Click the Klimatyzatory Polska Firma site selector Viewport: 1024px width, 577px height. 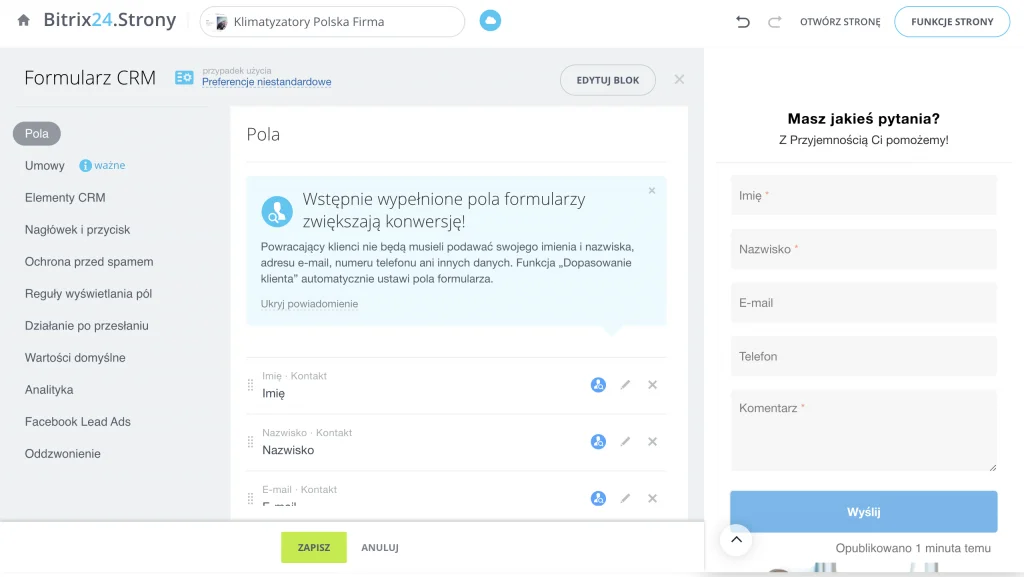(332, 22)
